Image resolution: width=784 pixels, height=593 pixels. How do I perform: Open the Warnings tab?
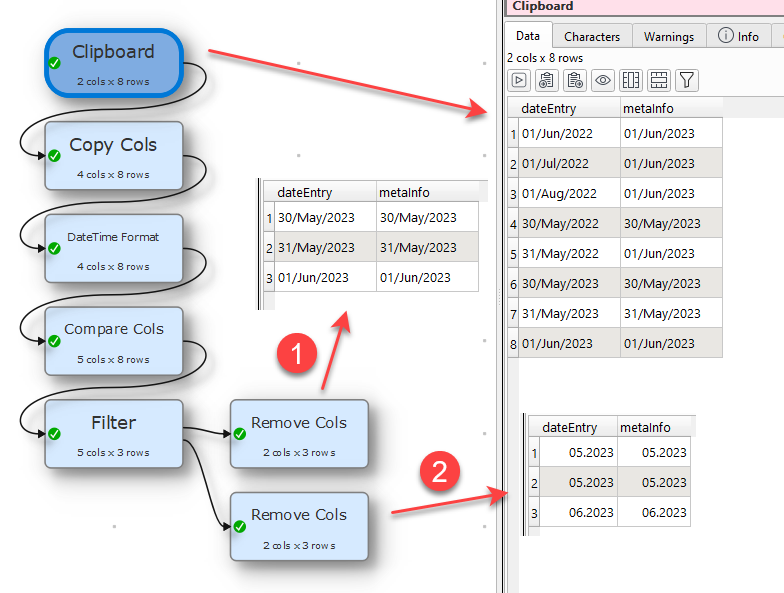point(669,36)
